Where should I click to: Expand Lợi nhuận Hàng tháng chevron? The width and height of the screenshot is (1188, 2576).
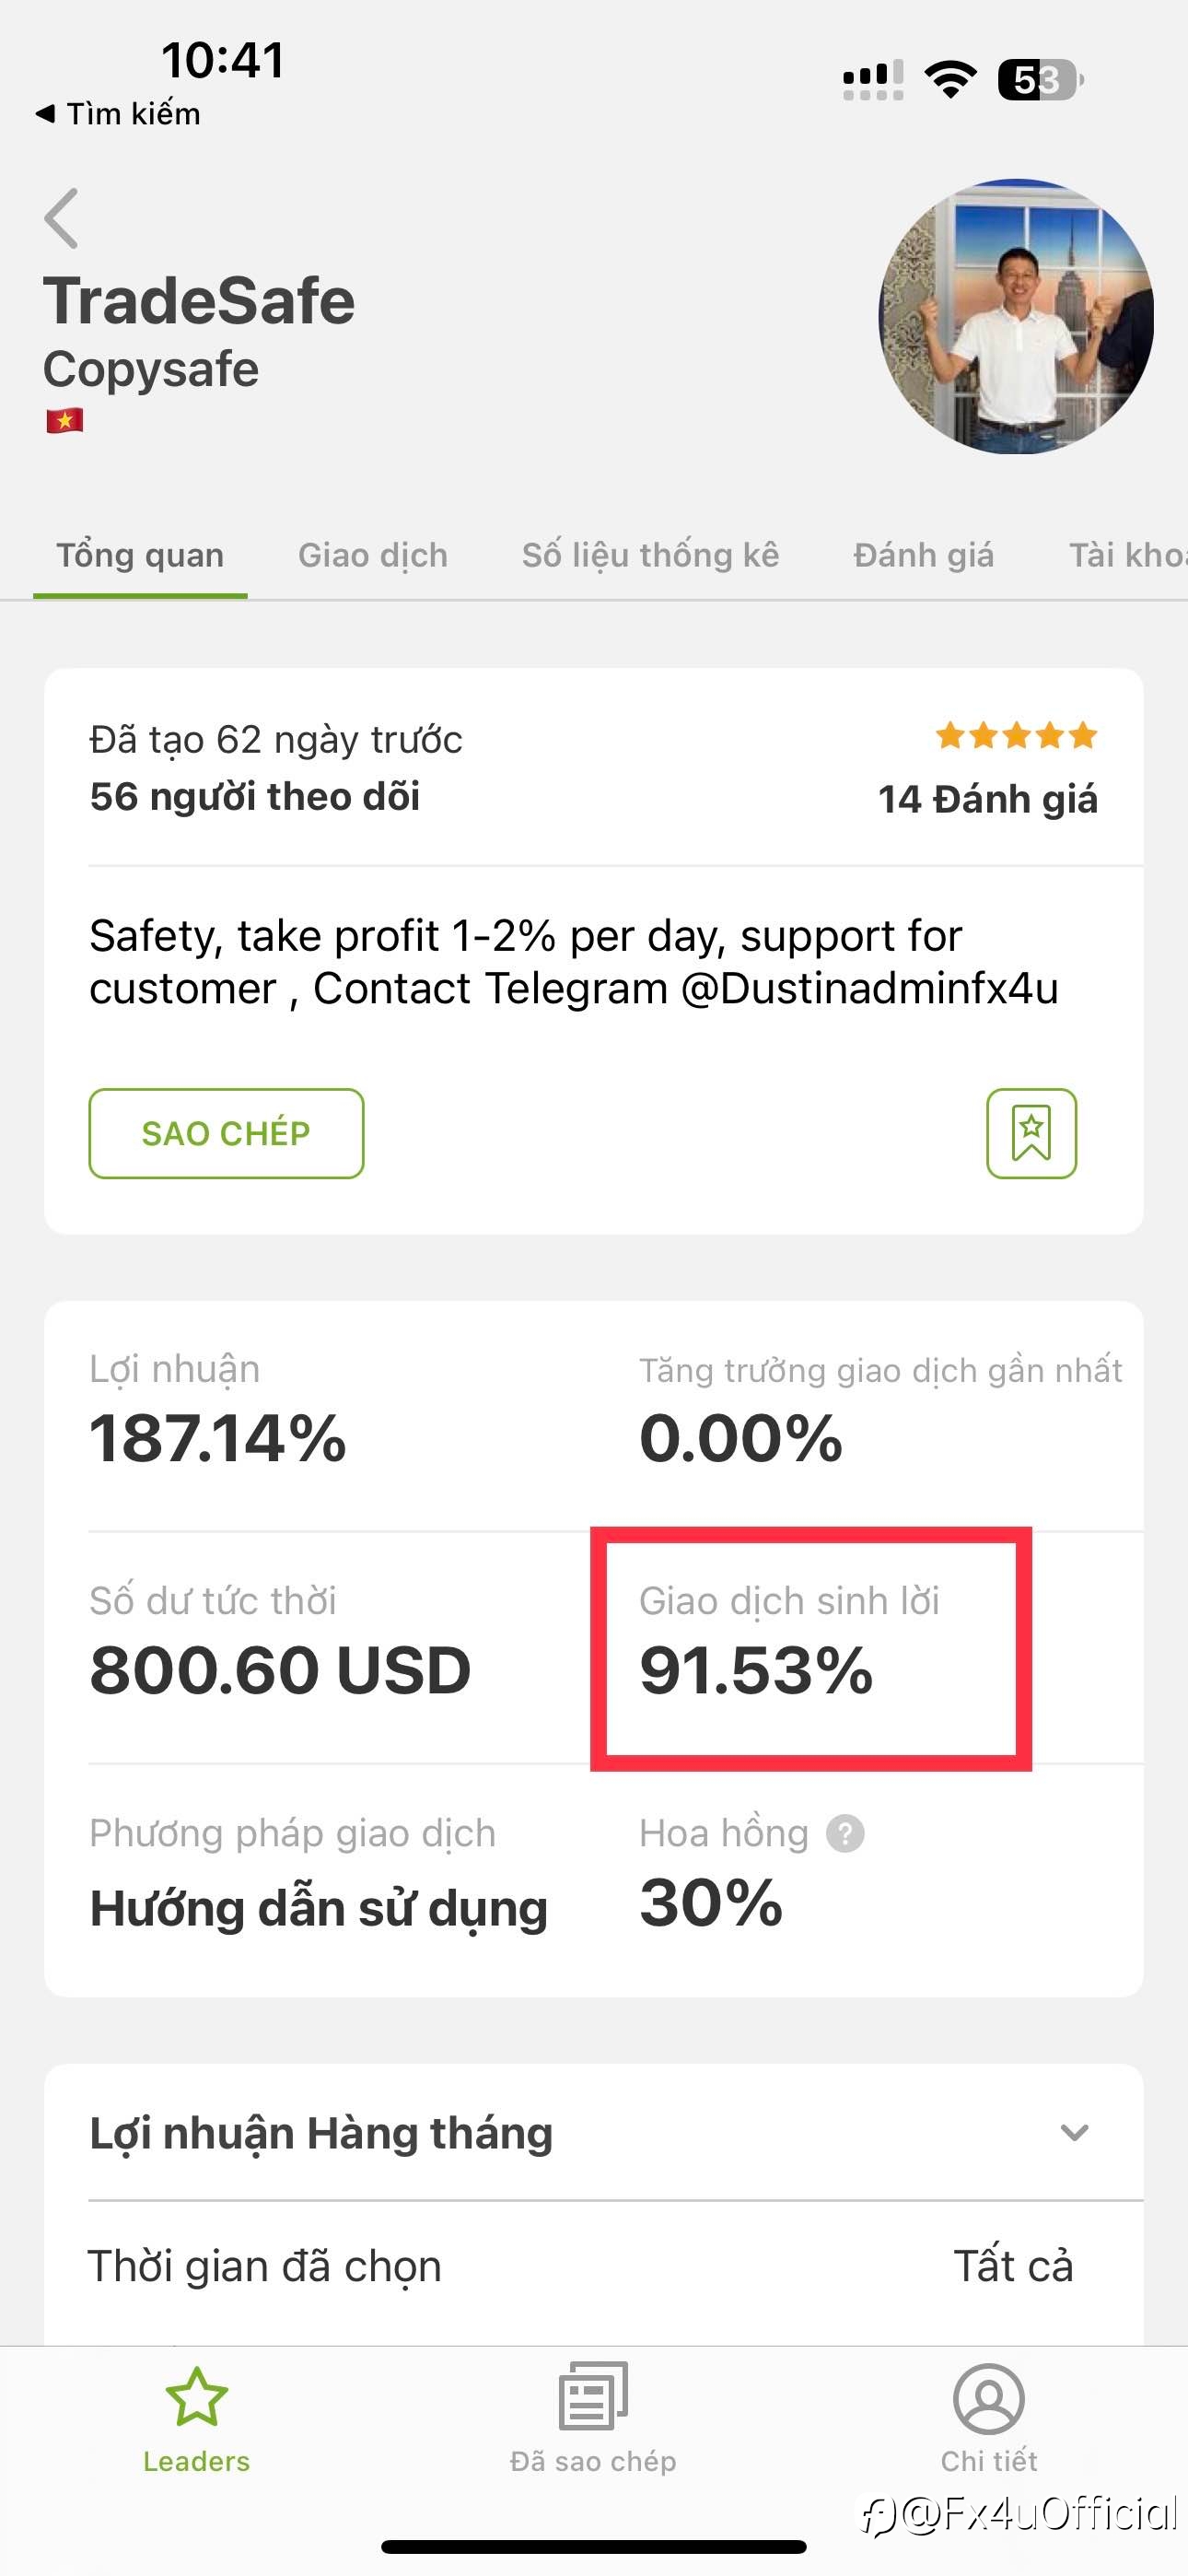coord(1074,2133)
